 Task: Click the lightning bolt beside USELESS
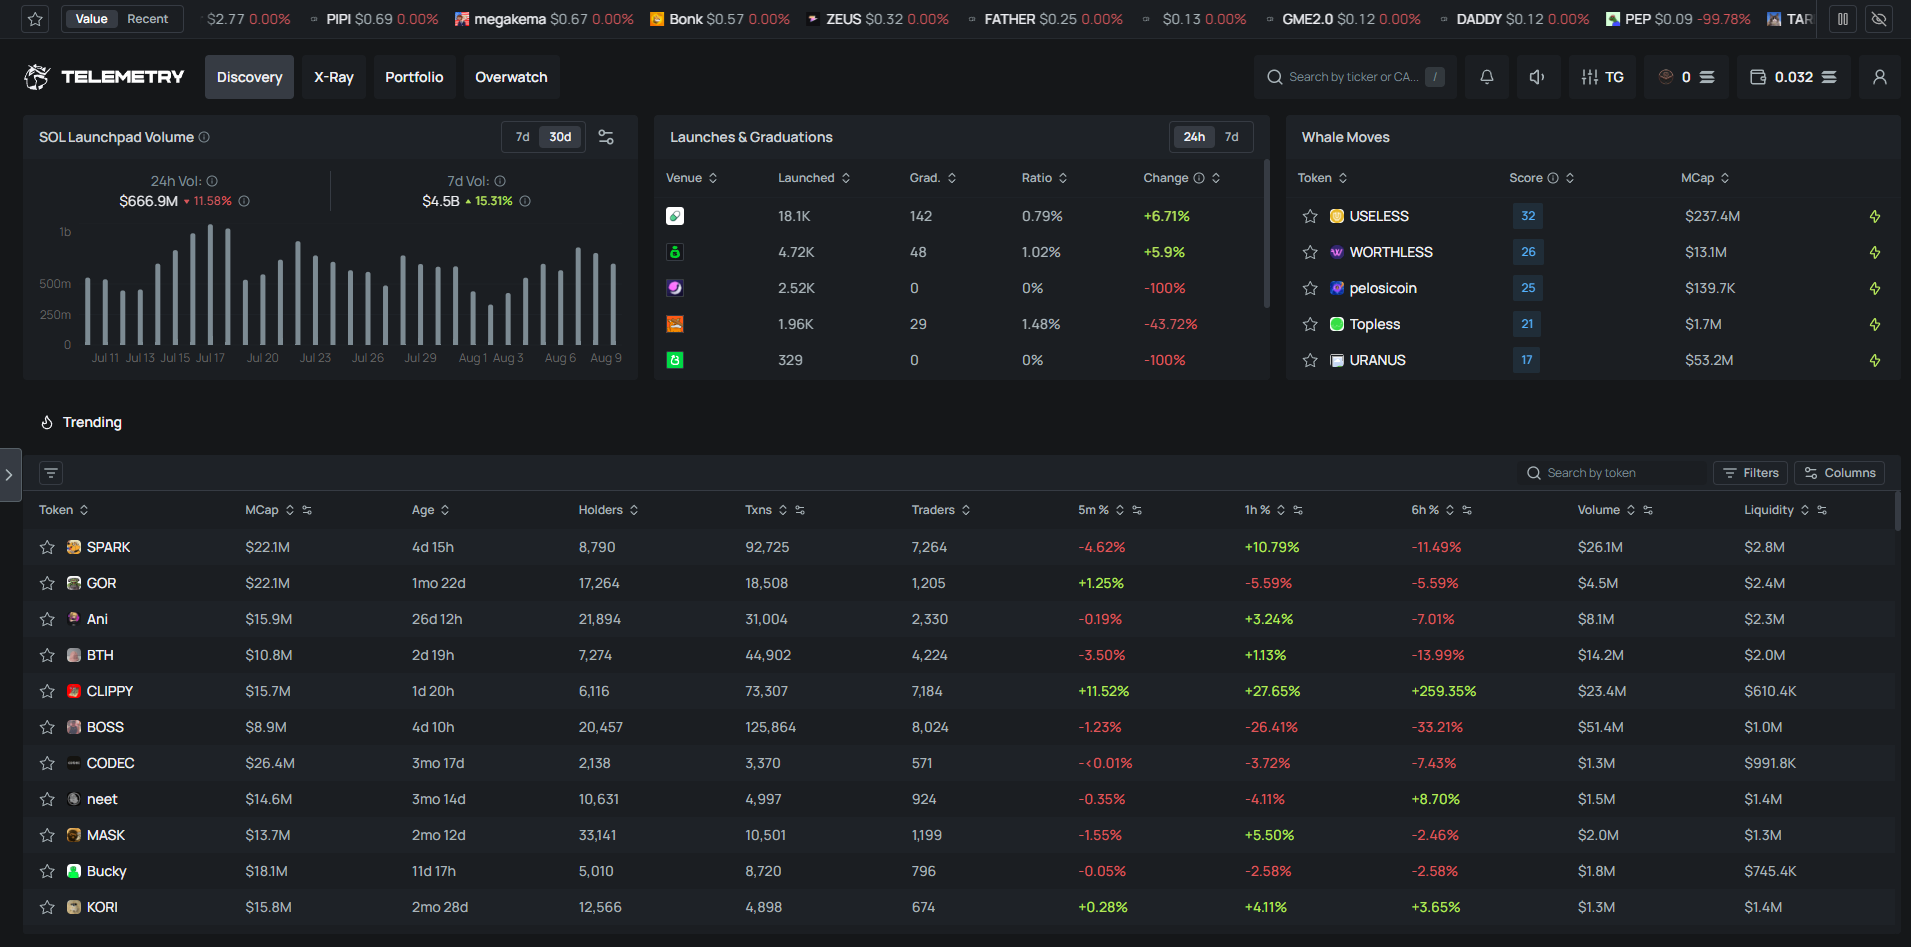pyautogui.click(x=1875, y=216)
